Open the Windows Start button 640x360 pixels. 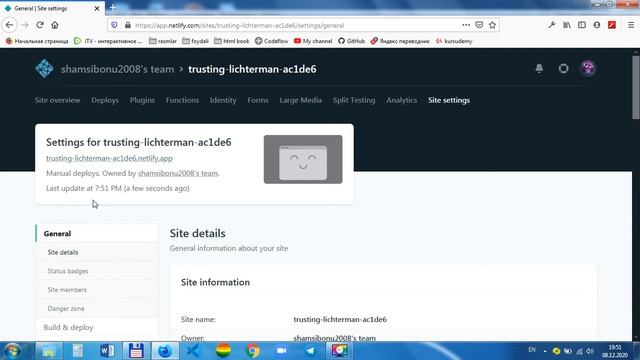click(12, 351)
